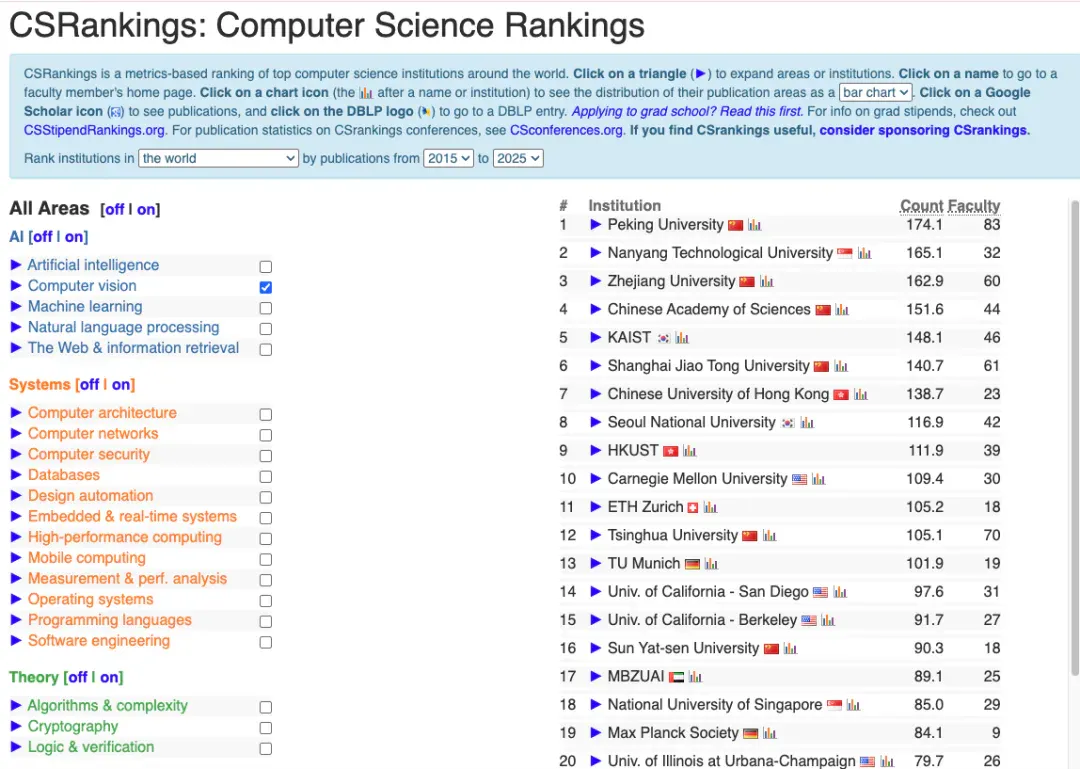Open Carnegie Mellon University chart icon
This screenshot has width=1080, height=769.
tap(818, 480)
